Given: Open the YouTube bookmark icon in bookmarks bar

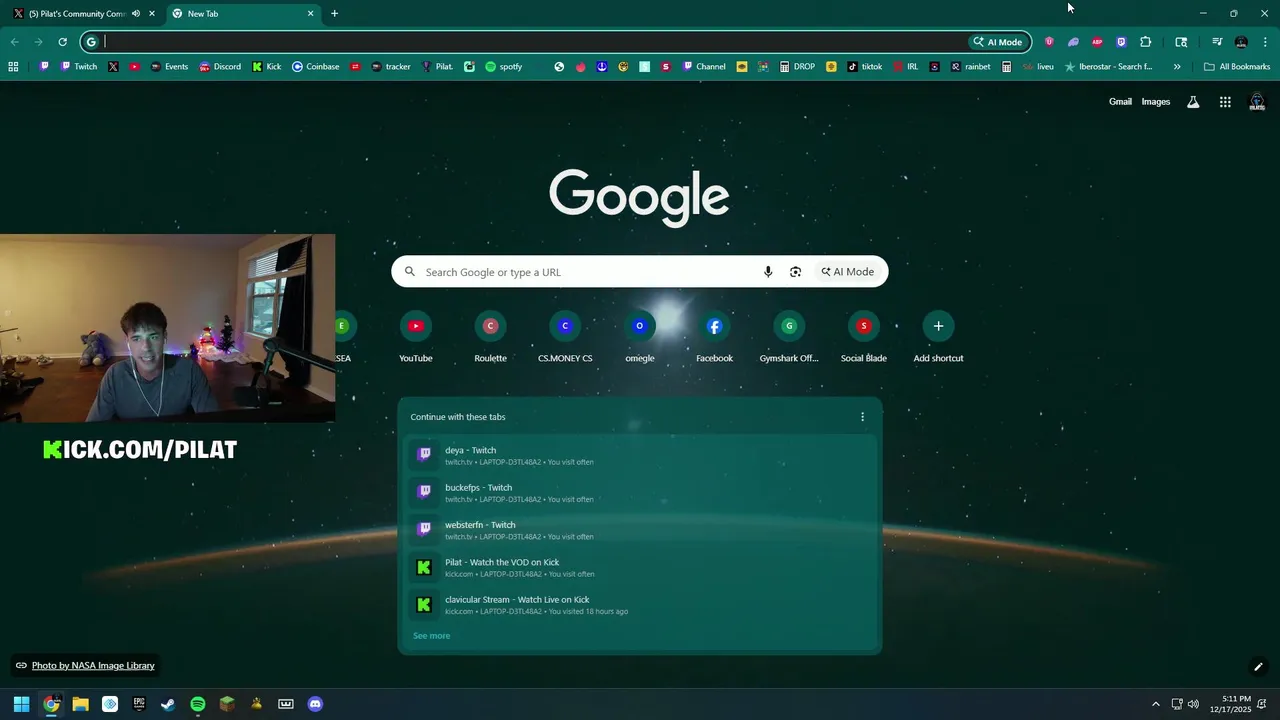Looking at the screenshot, I should (134, 67).
